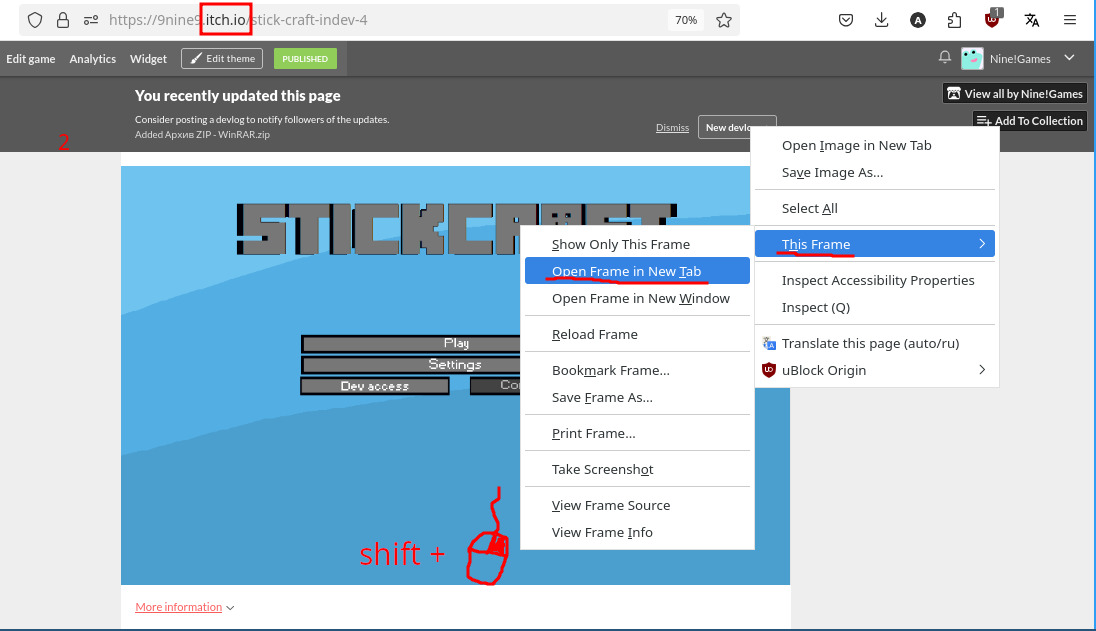
Task: Open the Pocket save icon
Action: [846, 20]
